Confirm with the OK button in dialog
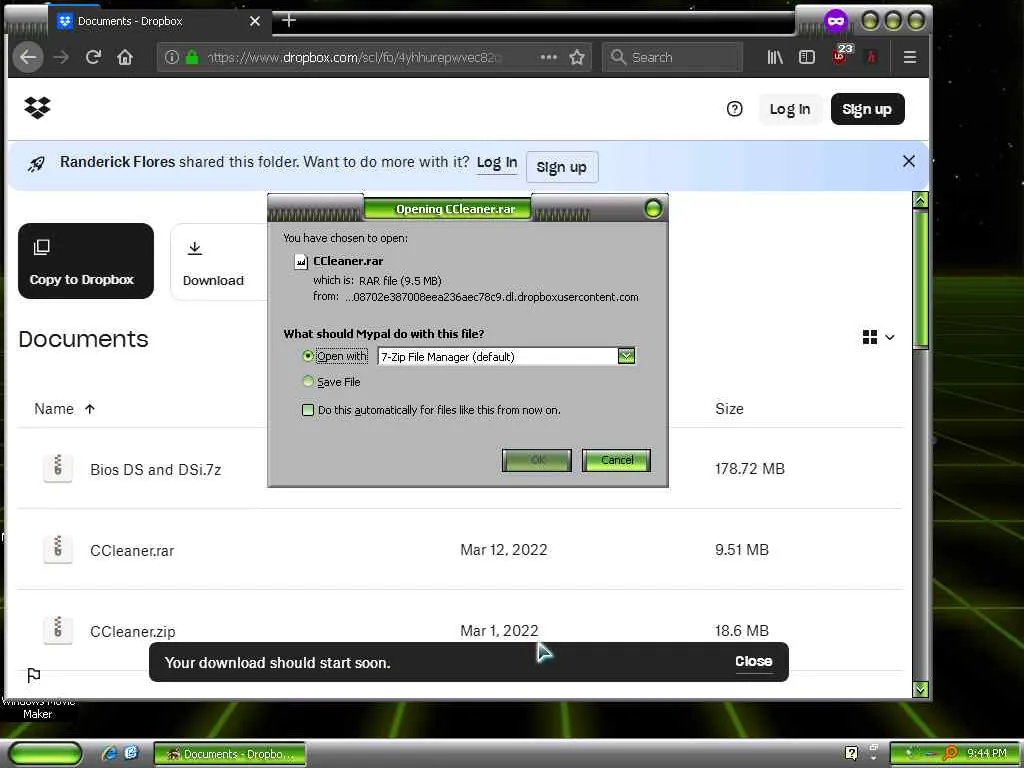 [537, 460]
